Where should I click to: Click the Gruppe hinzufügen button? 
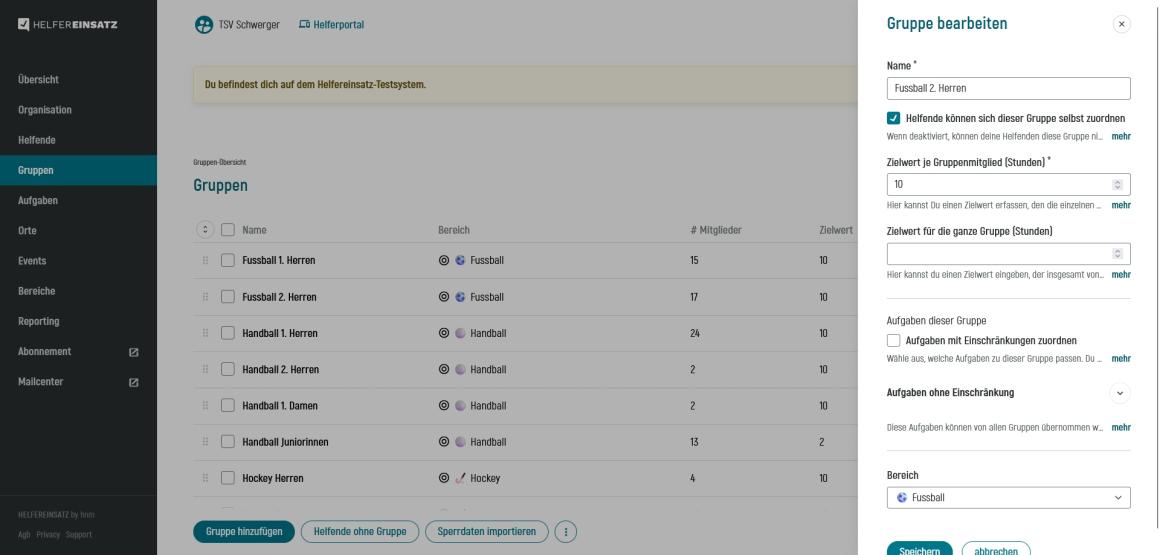coord(244,532)
